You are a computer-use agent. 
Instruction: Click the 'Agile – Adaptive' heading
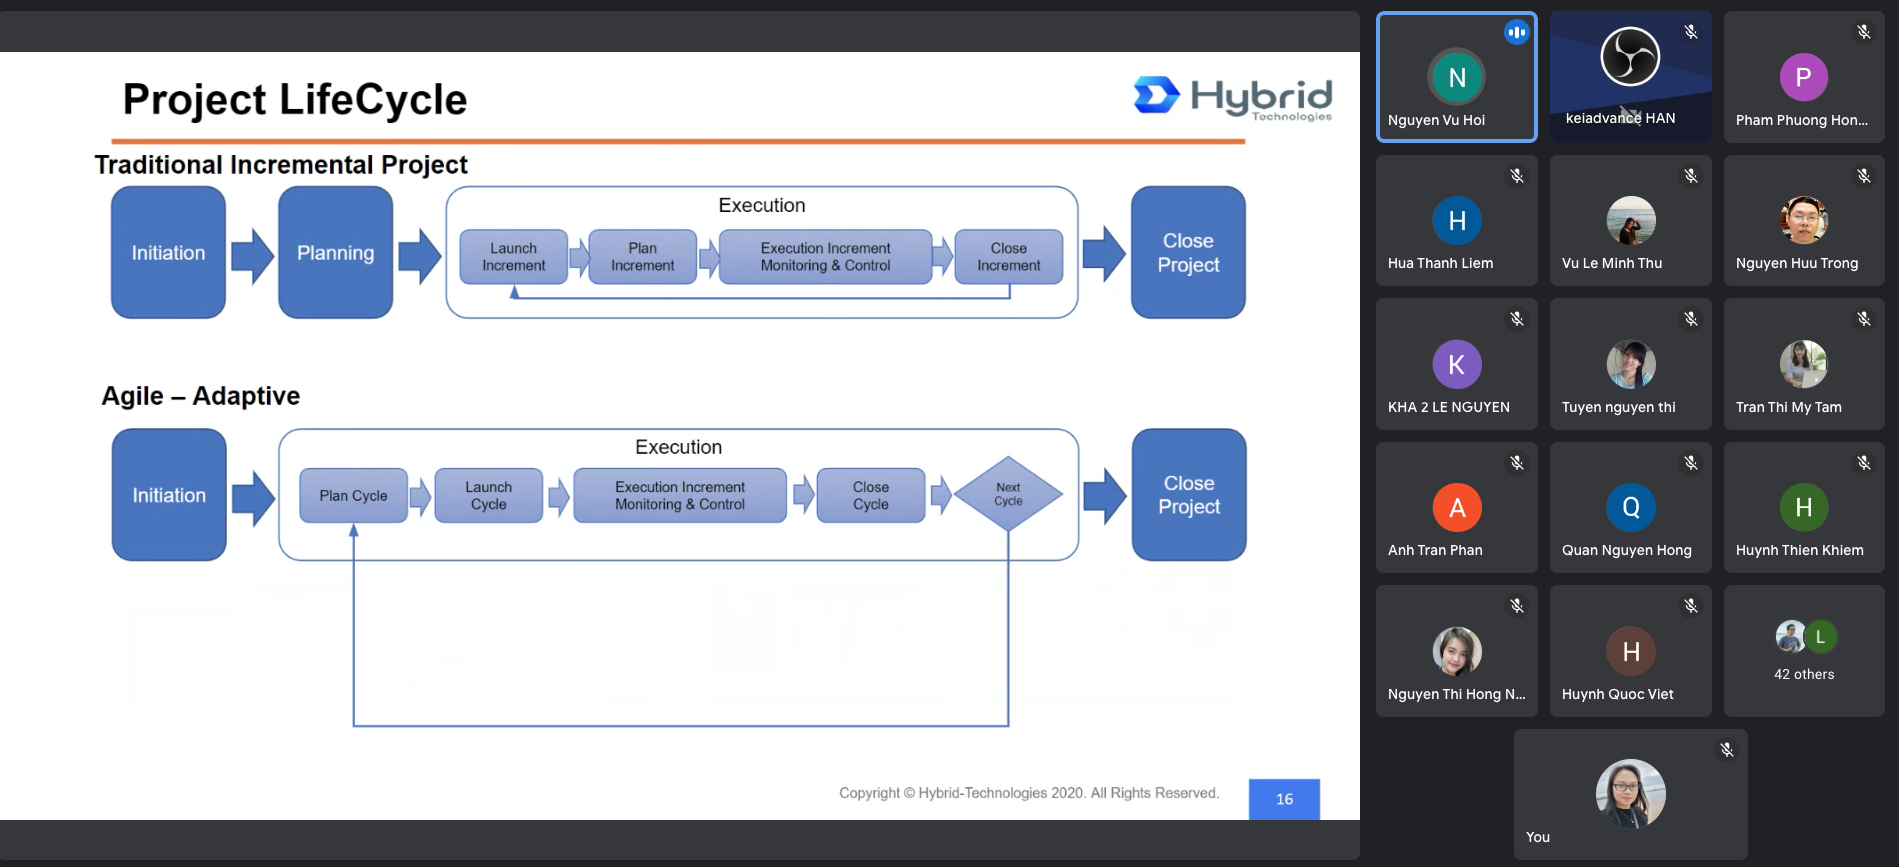[x=200, y=396]
